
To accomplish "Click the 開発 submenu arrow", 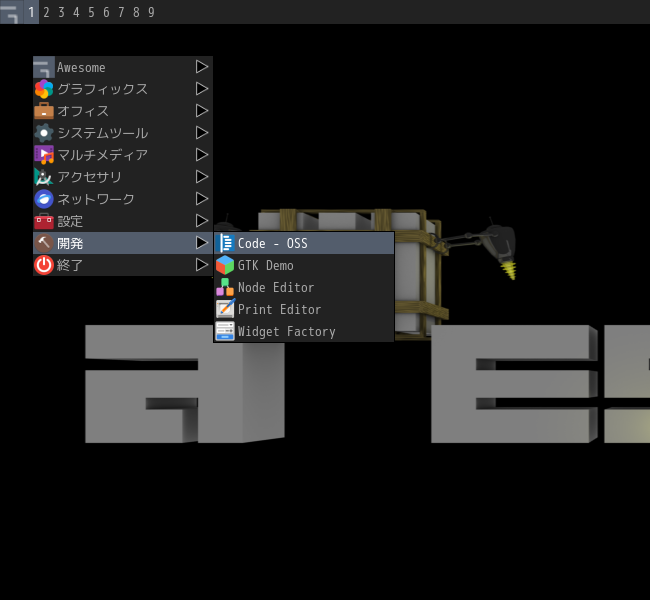I will pos(202,243).
